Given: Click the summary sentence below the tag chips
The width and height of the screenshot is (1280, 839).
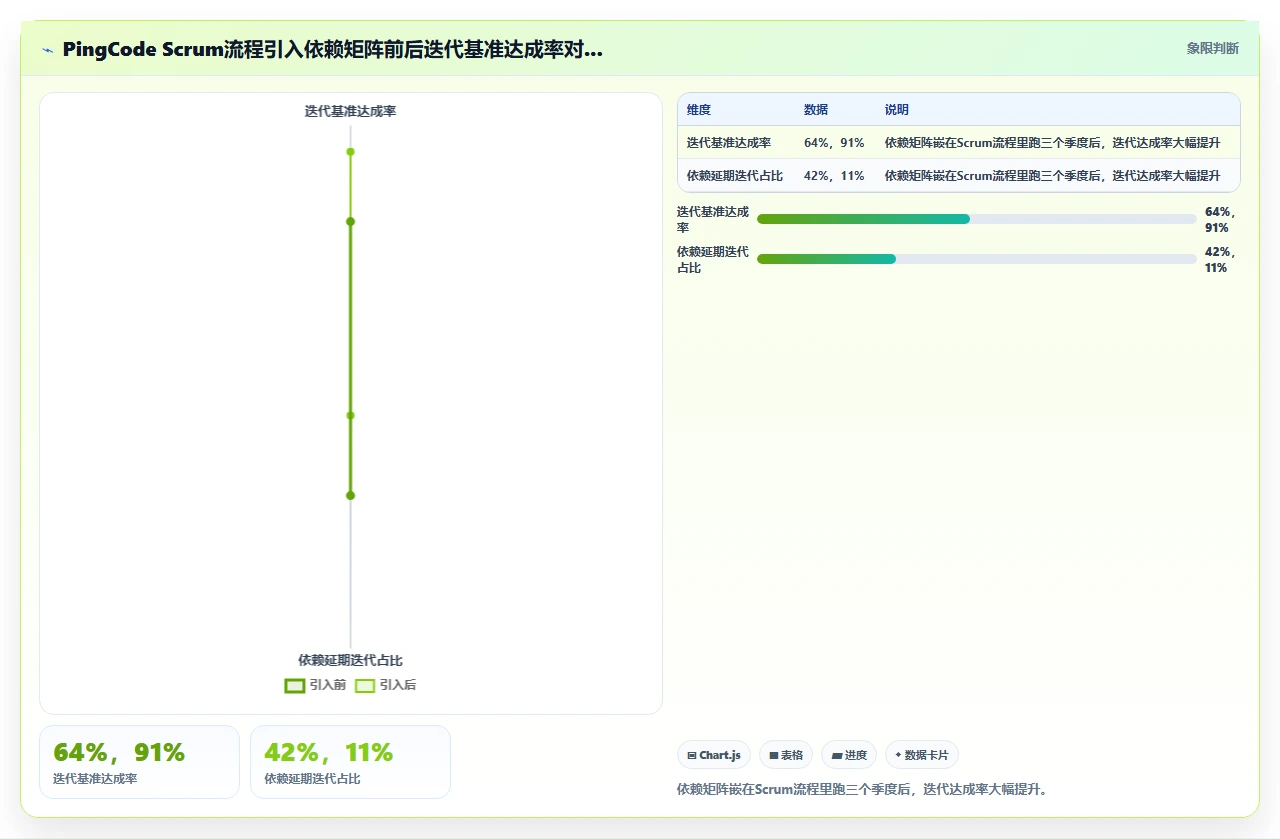Looking at the screenshot, I should click(x=862, y=789).
